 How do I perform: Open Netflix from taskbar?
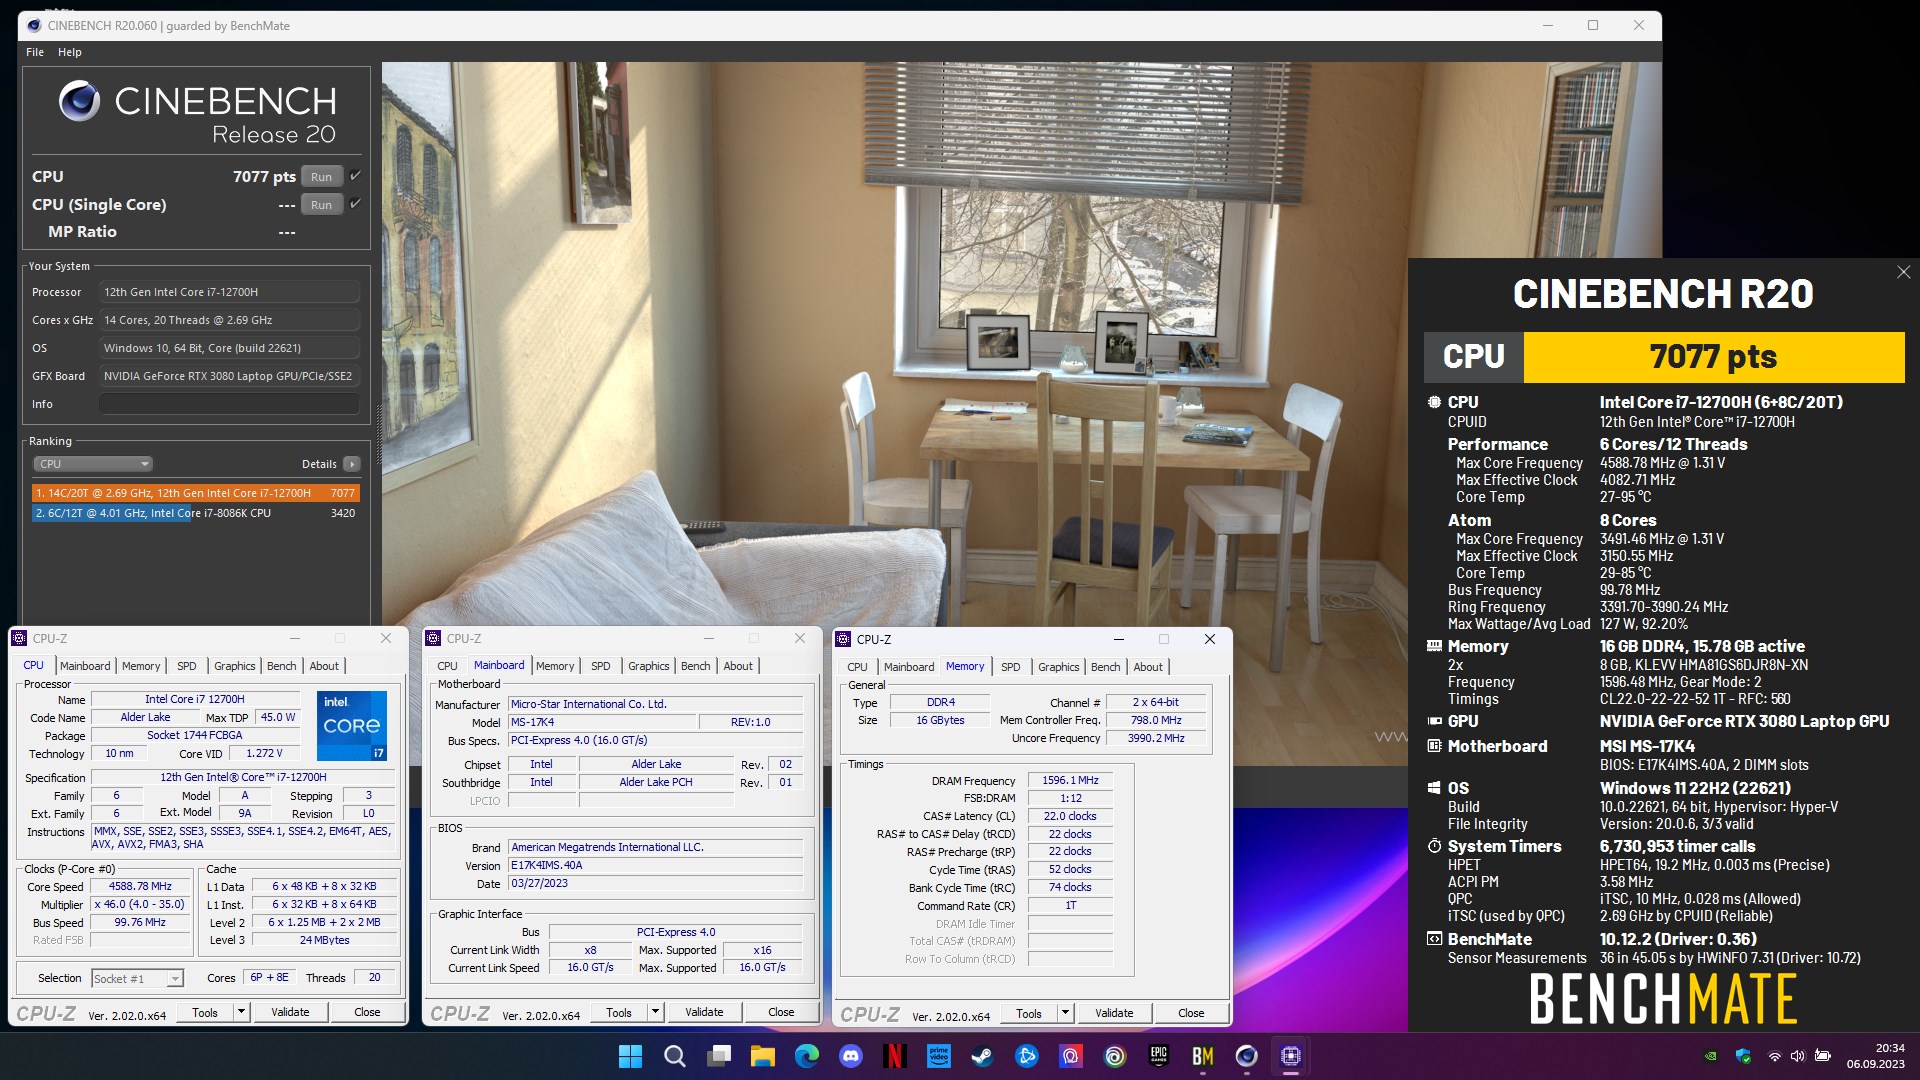(895, 1056)
